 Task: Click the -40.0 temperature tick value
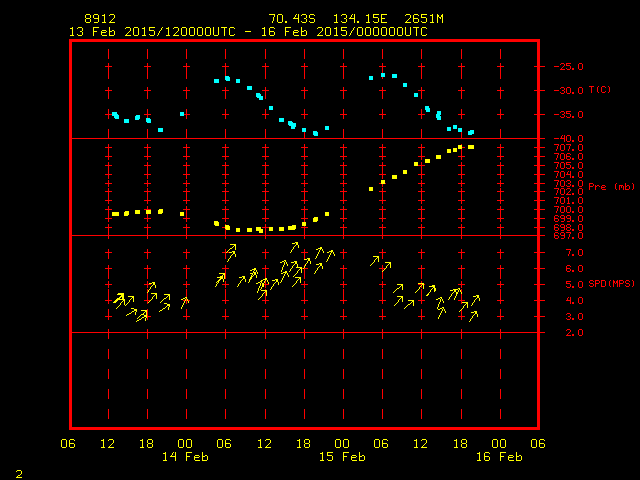point(568,139)
